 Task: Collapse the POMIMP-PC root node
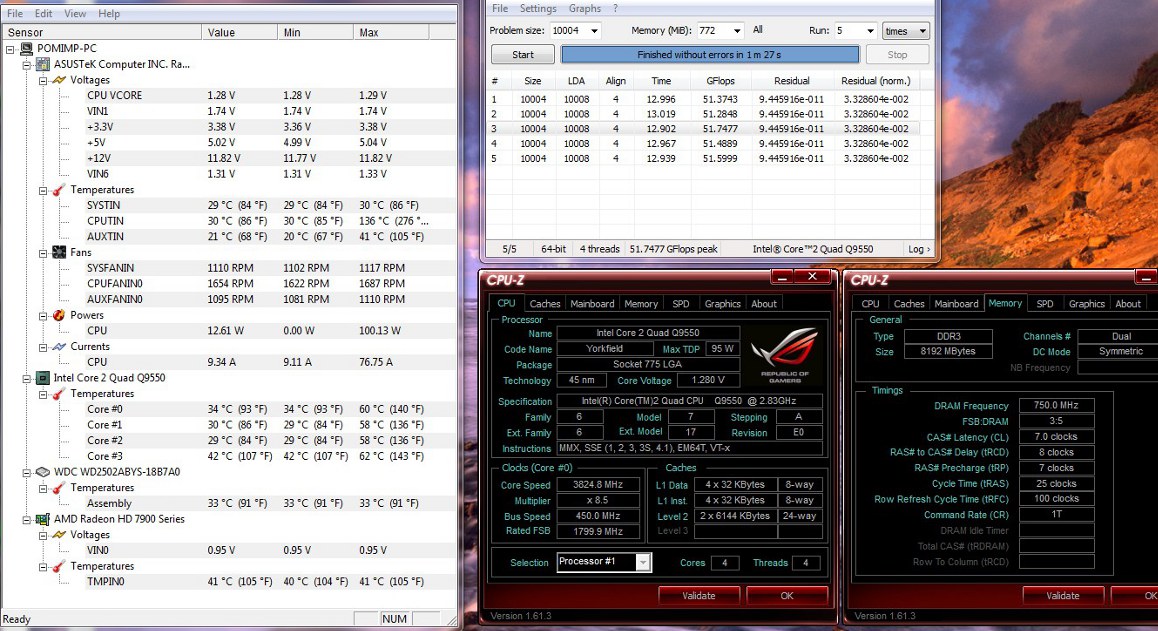[11, 49]
